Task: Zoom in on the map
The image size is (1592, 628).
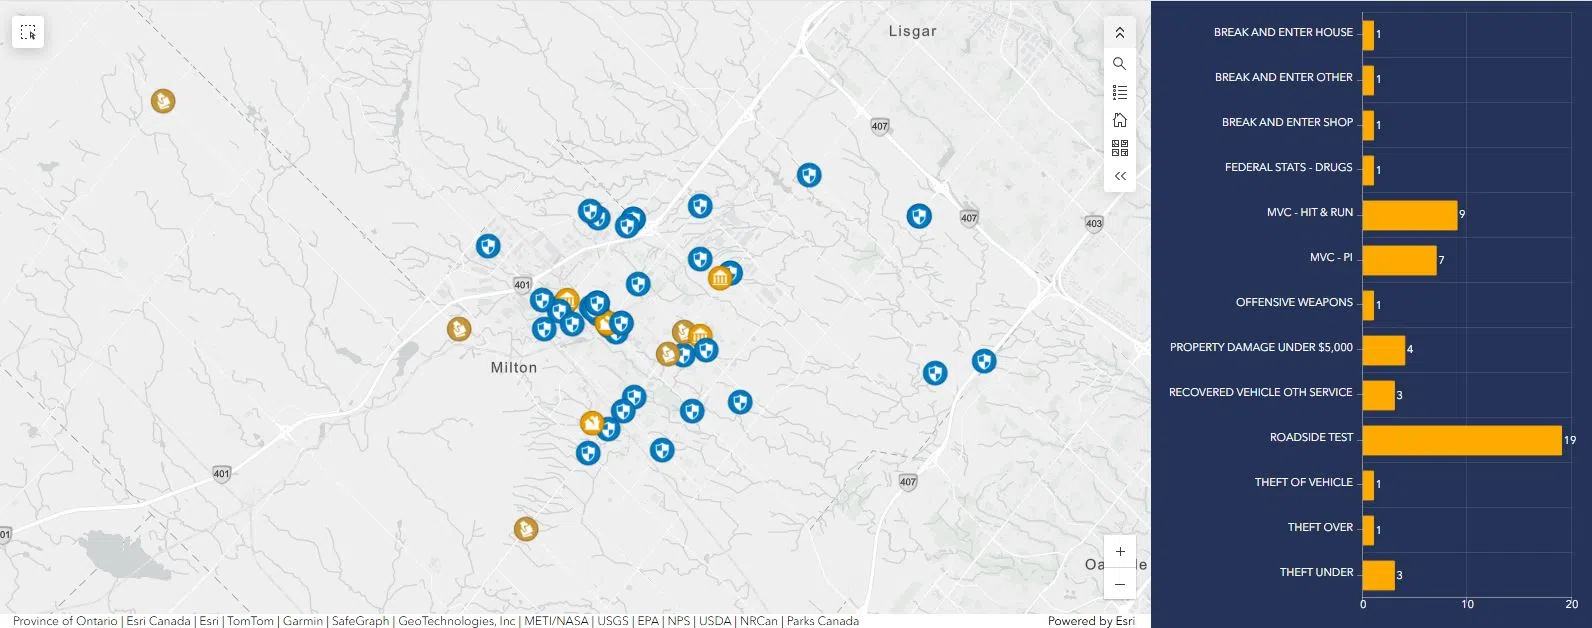Action: pos(1119,552)
